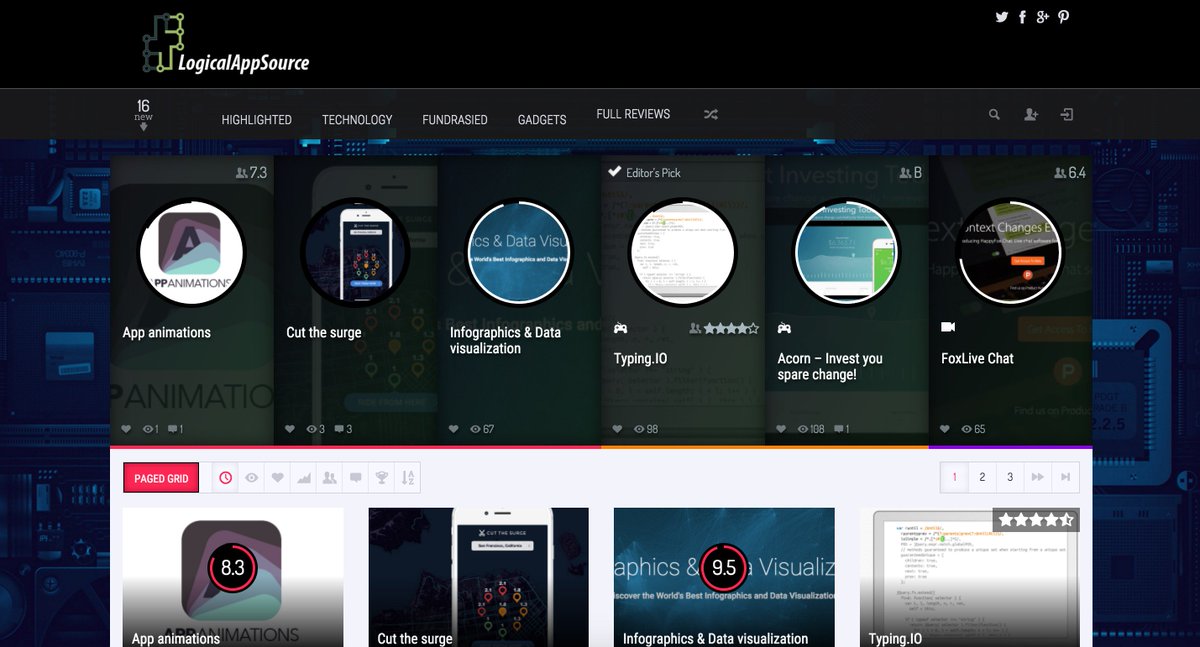Open the Full Reviews menu
The height and width of the screenshot is (647, 1200).
633,114
